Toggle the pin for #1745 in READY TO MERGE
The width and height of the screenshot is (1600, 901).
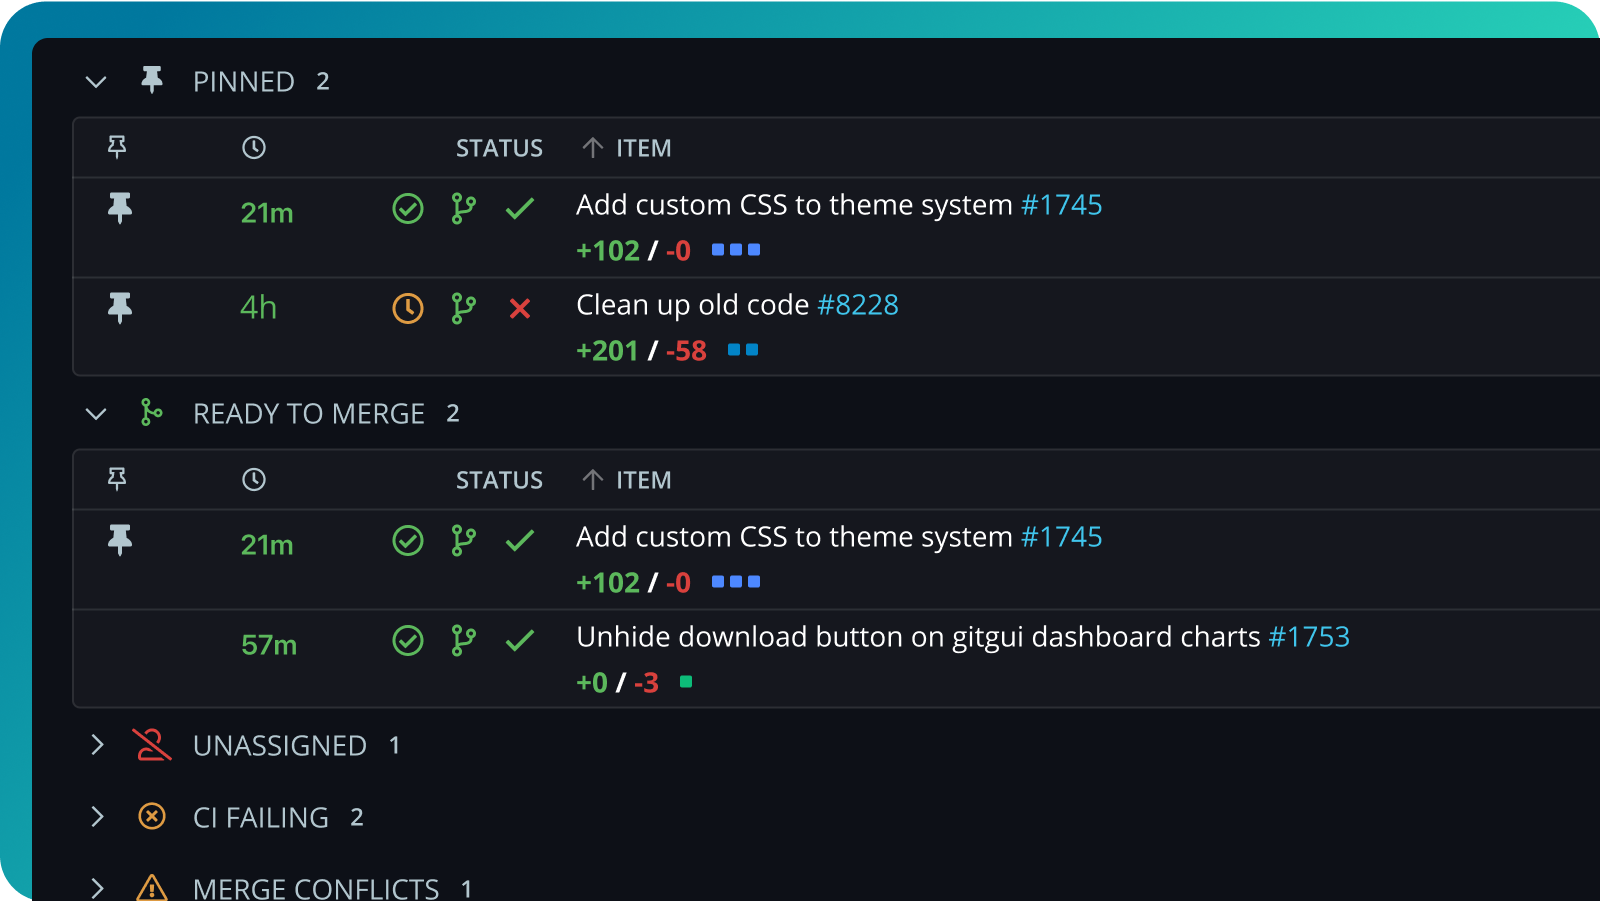(120, 541)
